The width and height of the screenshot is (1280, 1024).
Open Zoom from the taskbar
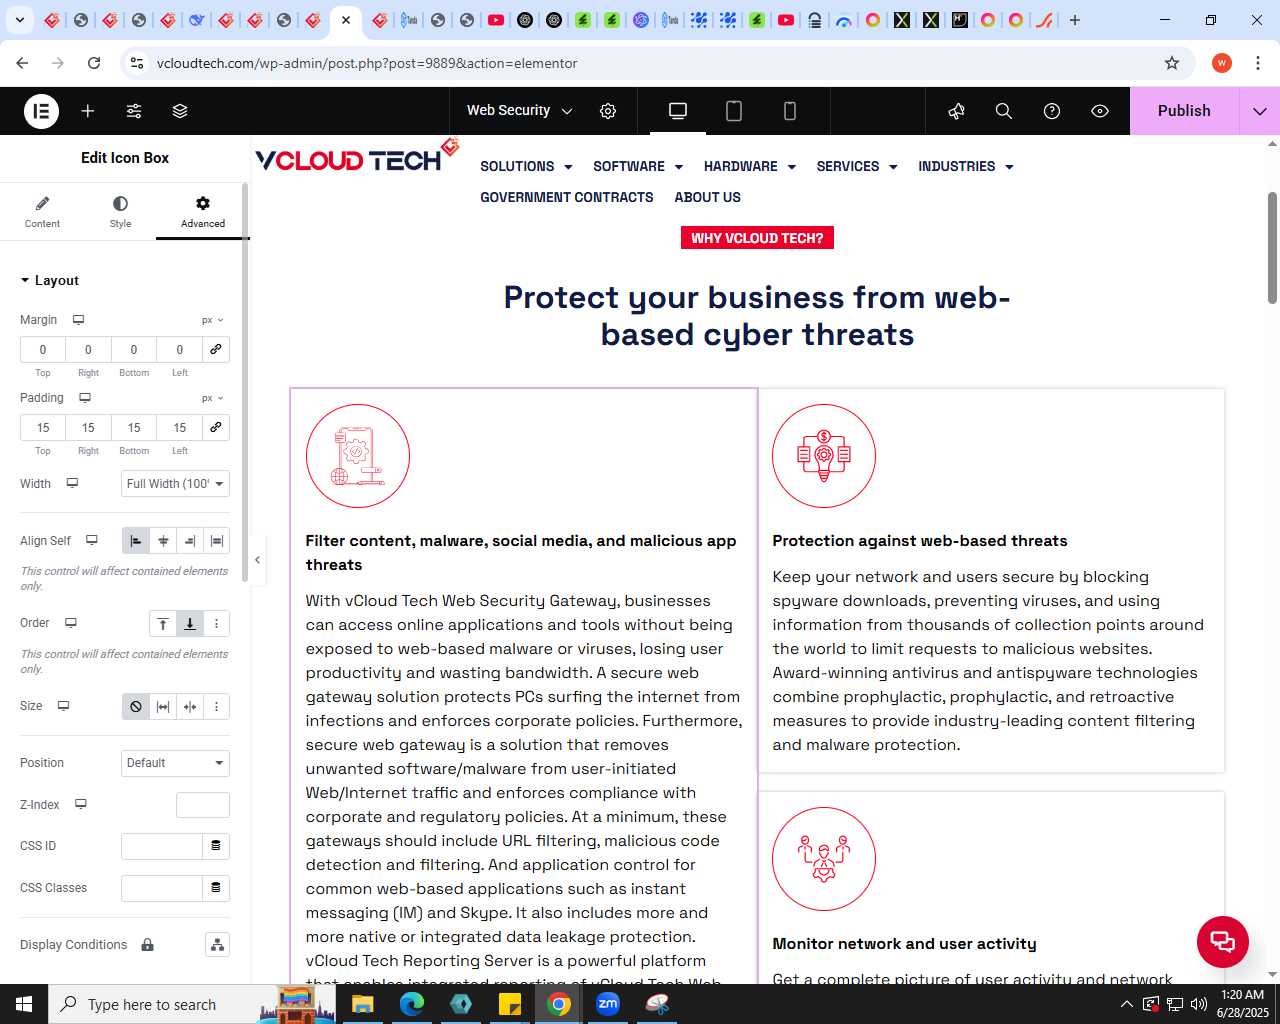[608, 1004]
